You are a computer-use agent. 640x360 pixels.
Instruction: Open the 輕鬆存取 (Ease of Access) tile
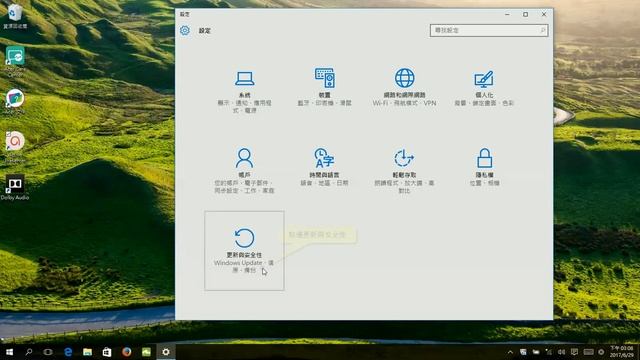pyautogui.click(x=404, y=171)
